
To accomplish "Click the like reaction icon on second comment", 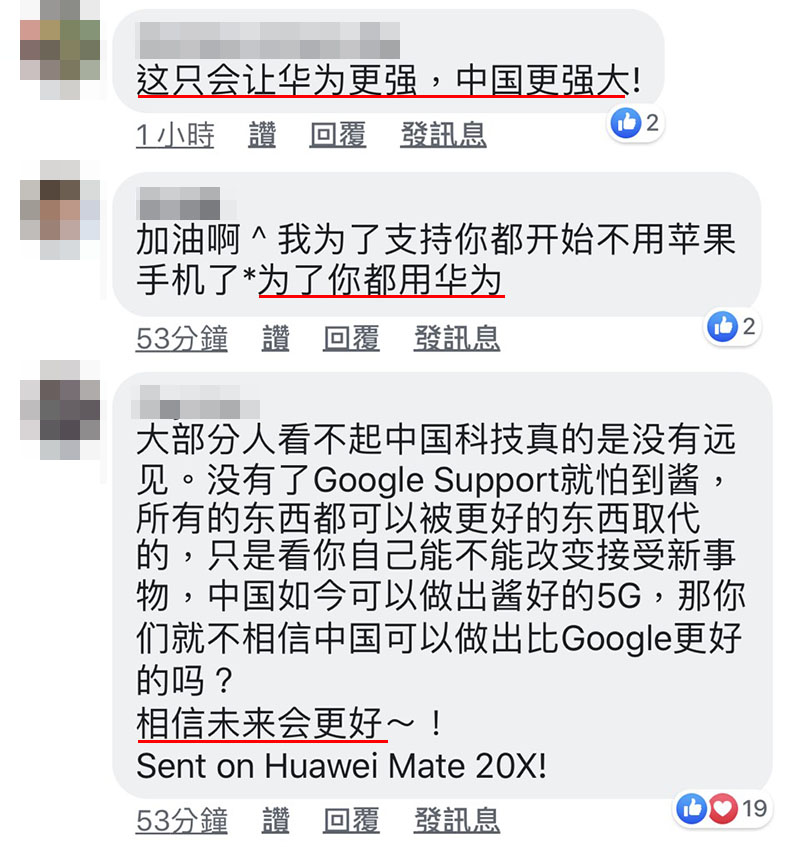I will click(722, 326).
